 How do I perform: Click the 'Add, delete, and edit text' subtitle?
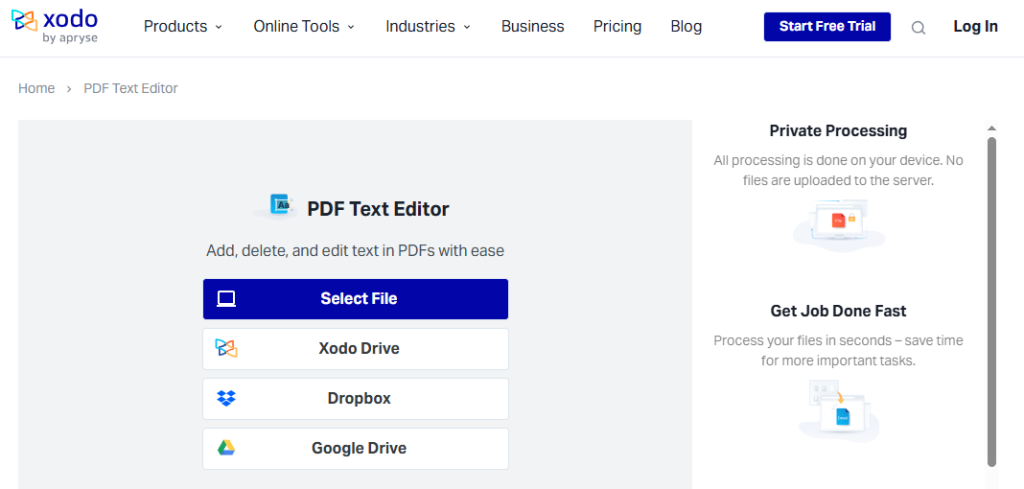pyautogui.click(x=355, y=251)
